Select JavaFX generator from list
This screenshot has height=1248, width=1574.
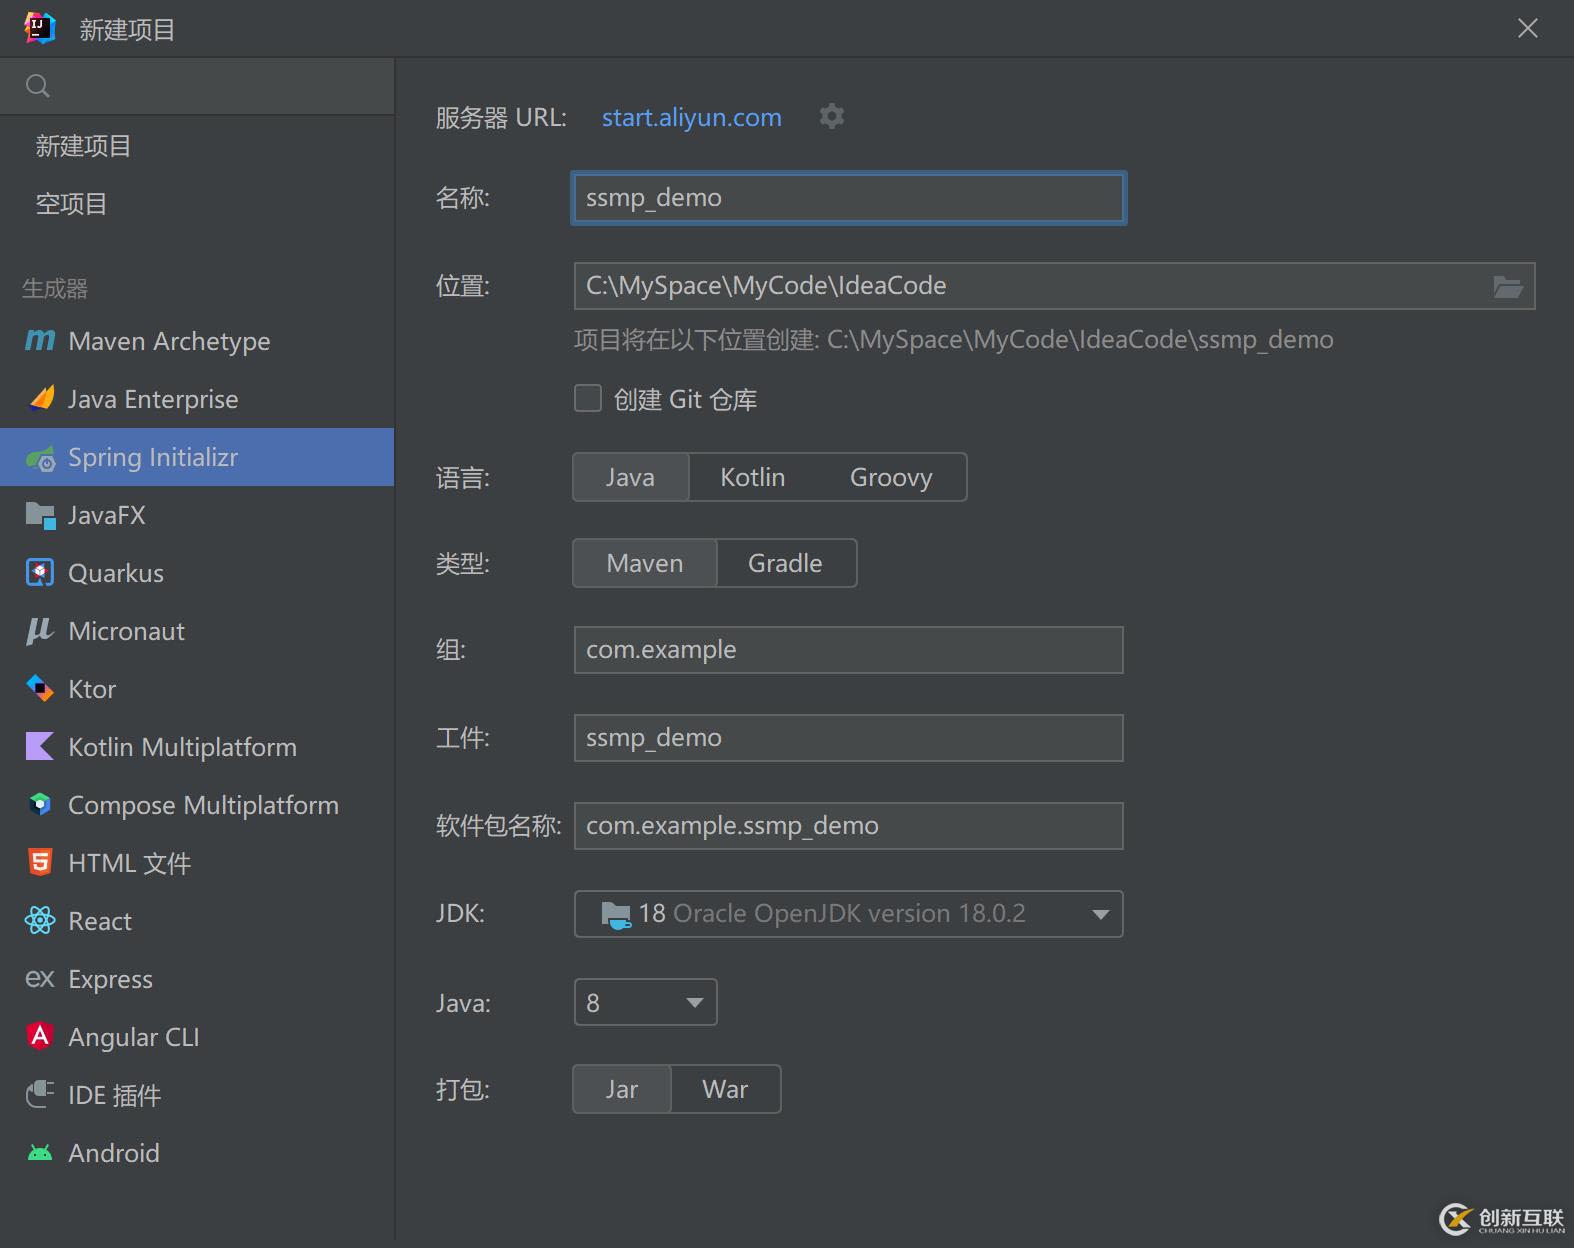pos(106,515)
